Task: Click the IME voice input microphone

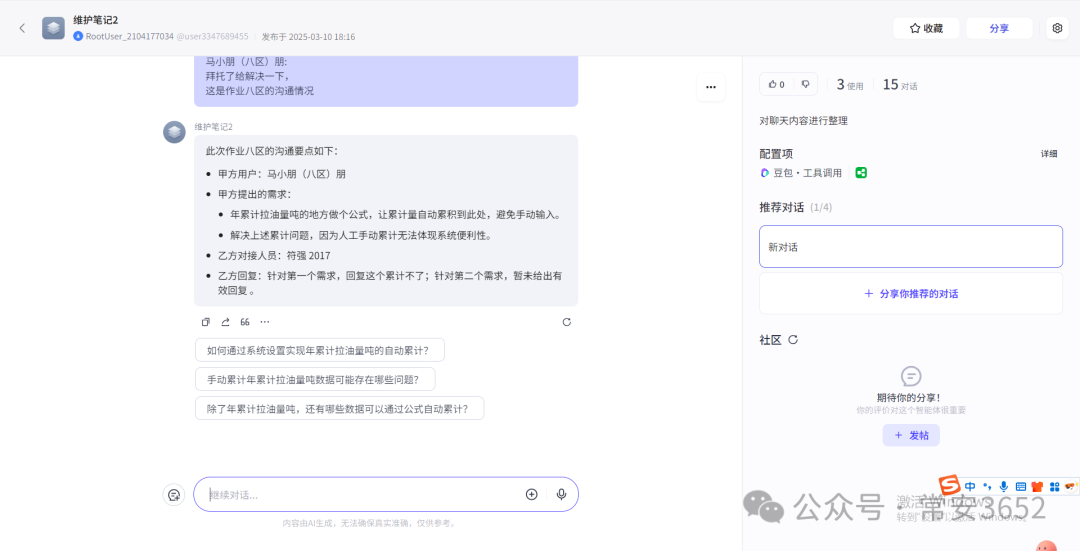Action: click(x=1004, y=486)
